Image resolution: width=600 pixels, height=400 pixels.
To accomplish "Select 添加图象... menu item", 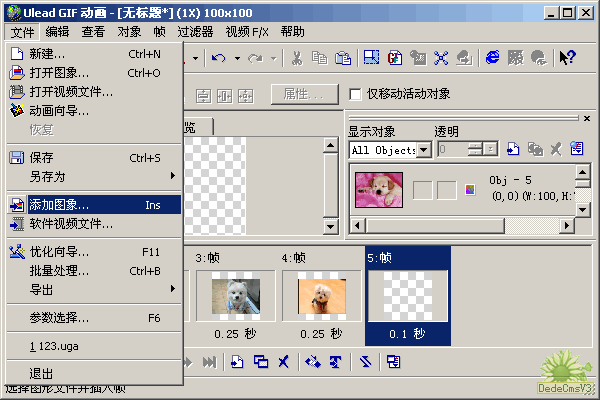I will 94,205.
